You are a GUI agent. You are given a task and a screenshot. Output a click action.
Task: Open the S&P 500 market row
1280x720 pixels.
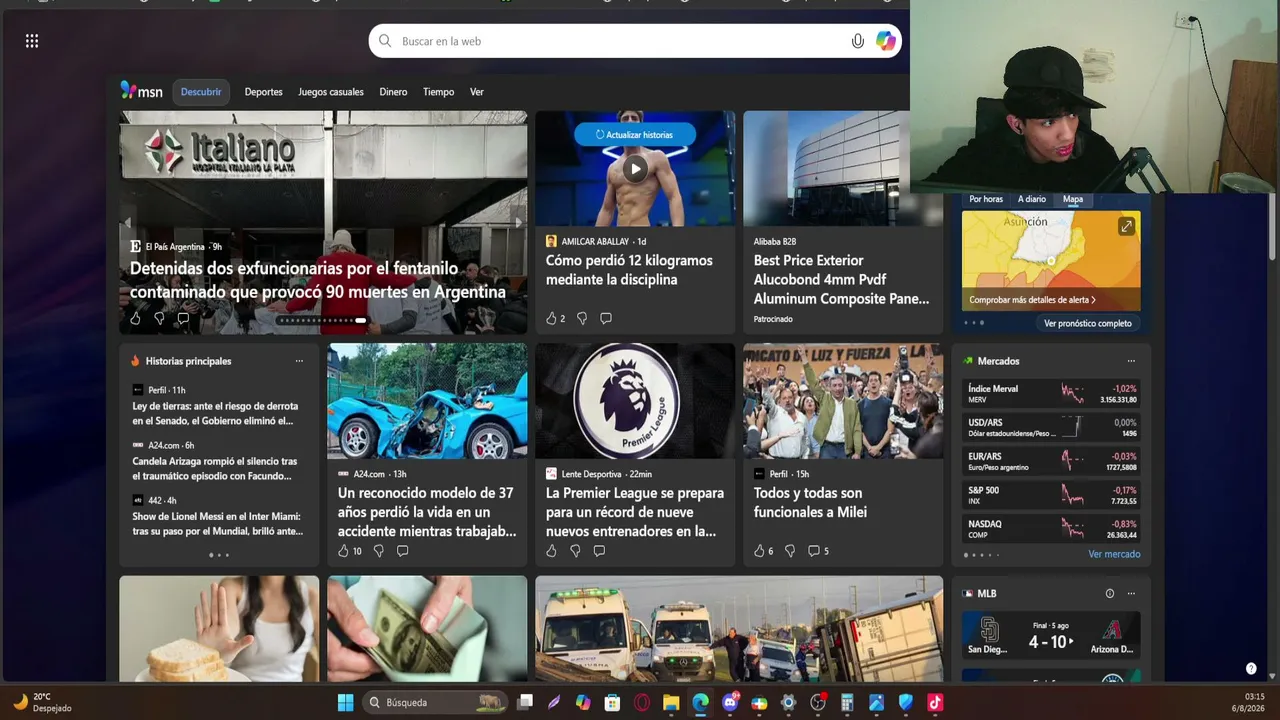(x=1052, y=496)
